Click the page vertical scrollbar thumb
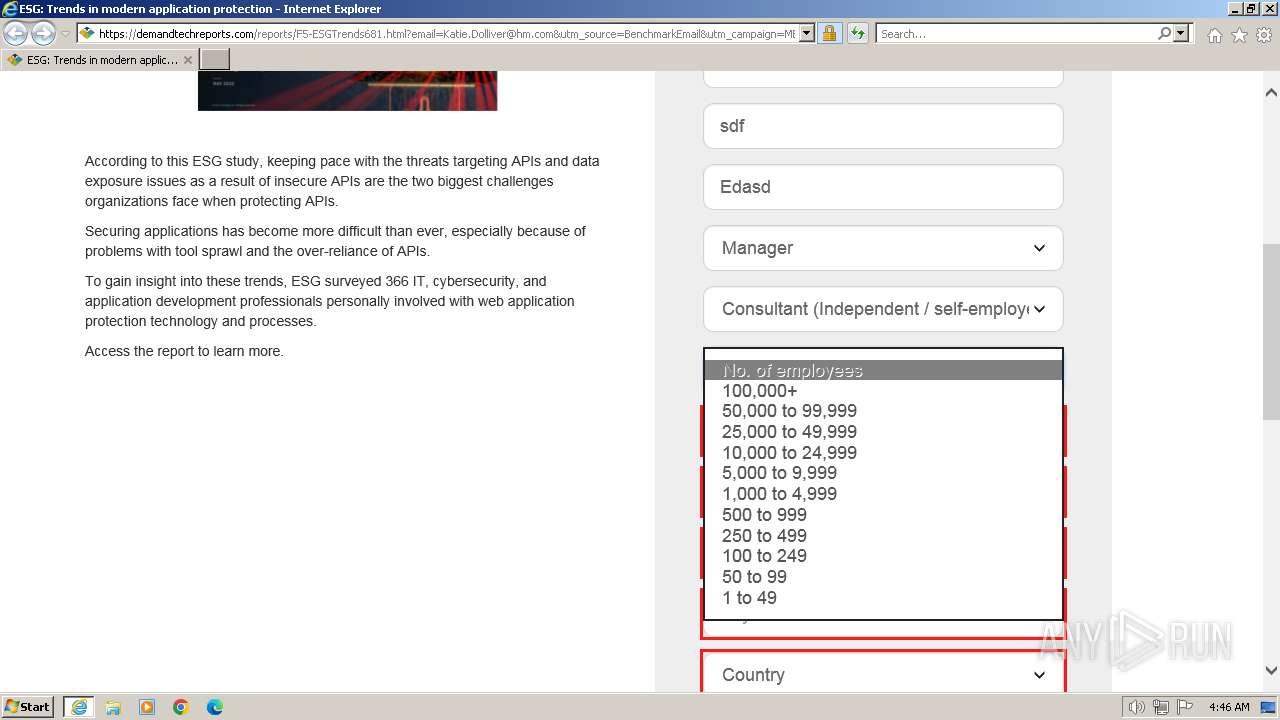 click(x=1271, y=332)
